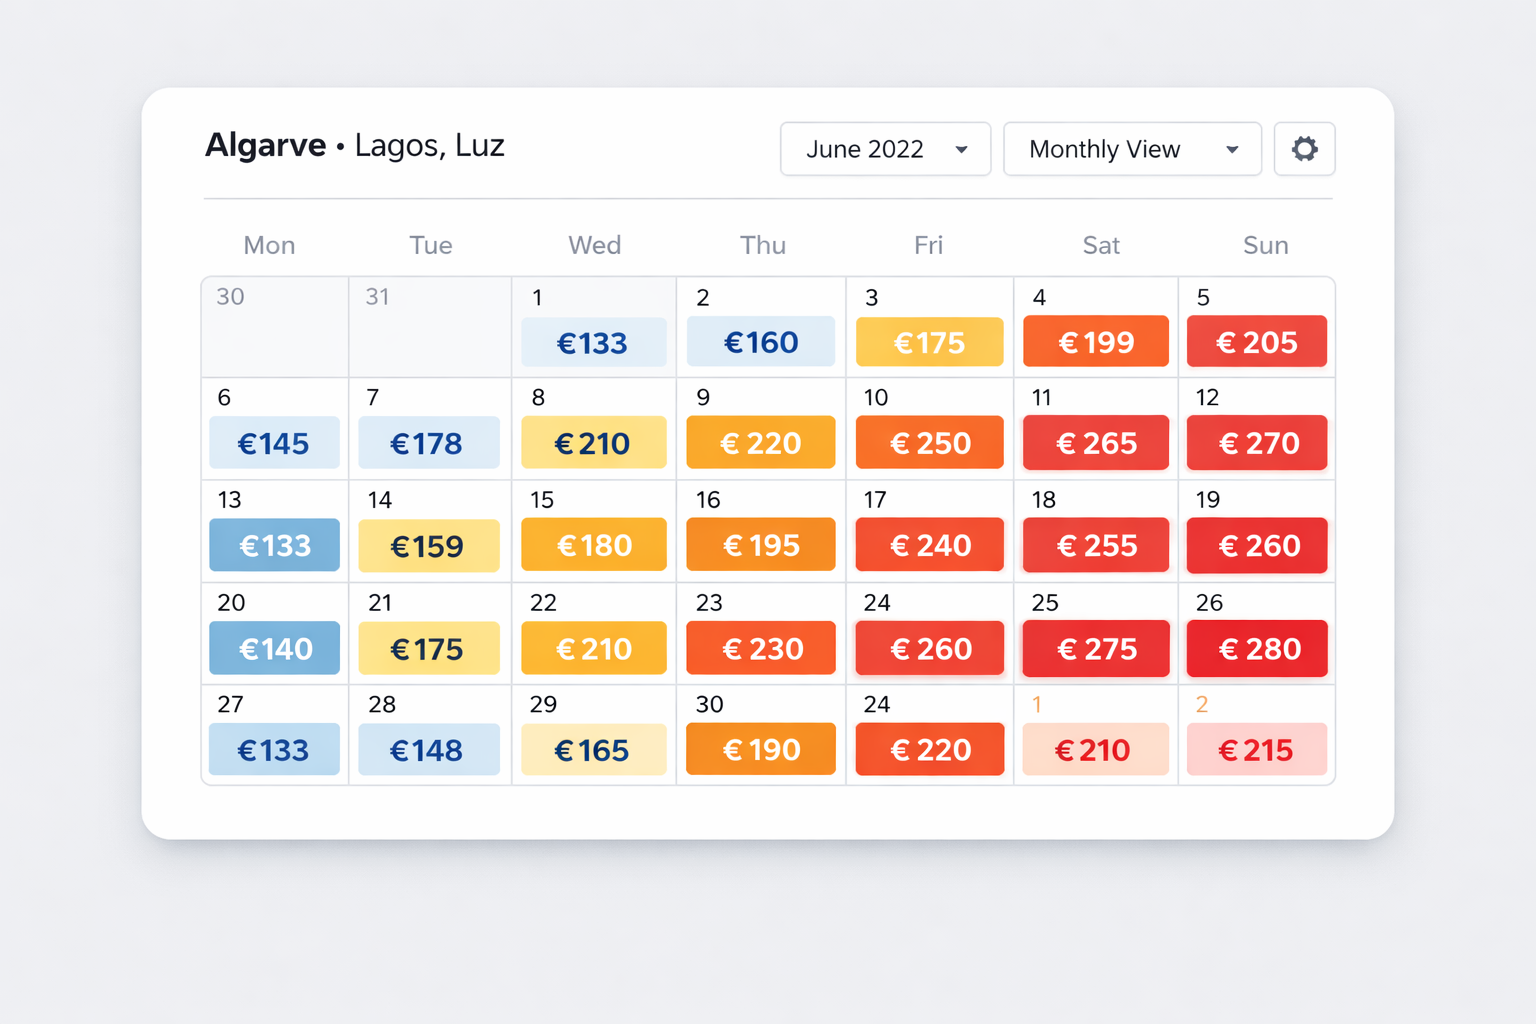The image size is (1536, 1024).
Task: Select the €133 price on June 1
Action: (x=593, y=343)
